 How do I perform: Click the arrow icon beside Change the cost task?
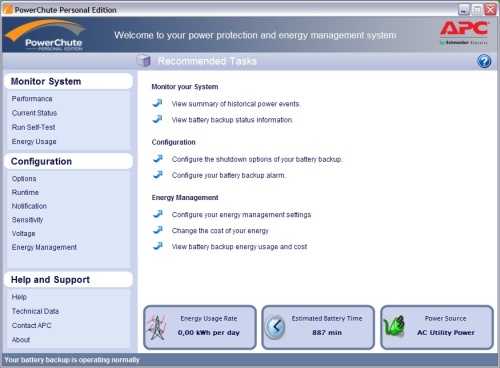point(158,230)
